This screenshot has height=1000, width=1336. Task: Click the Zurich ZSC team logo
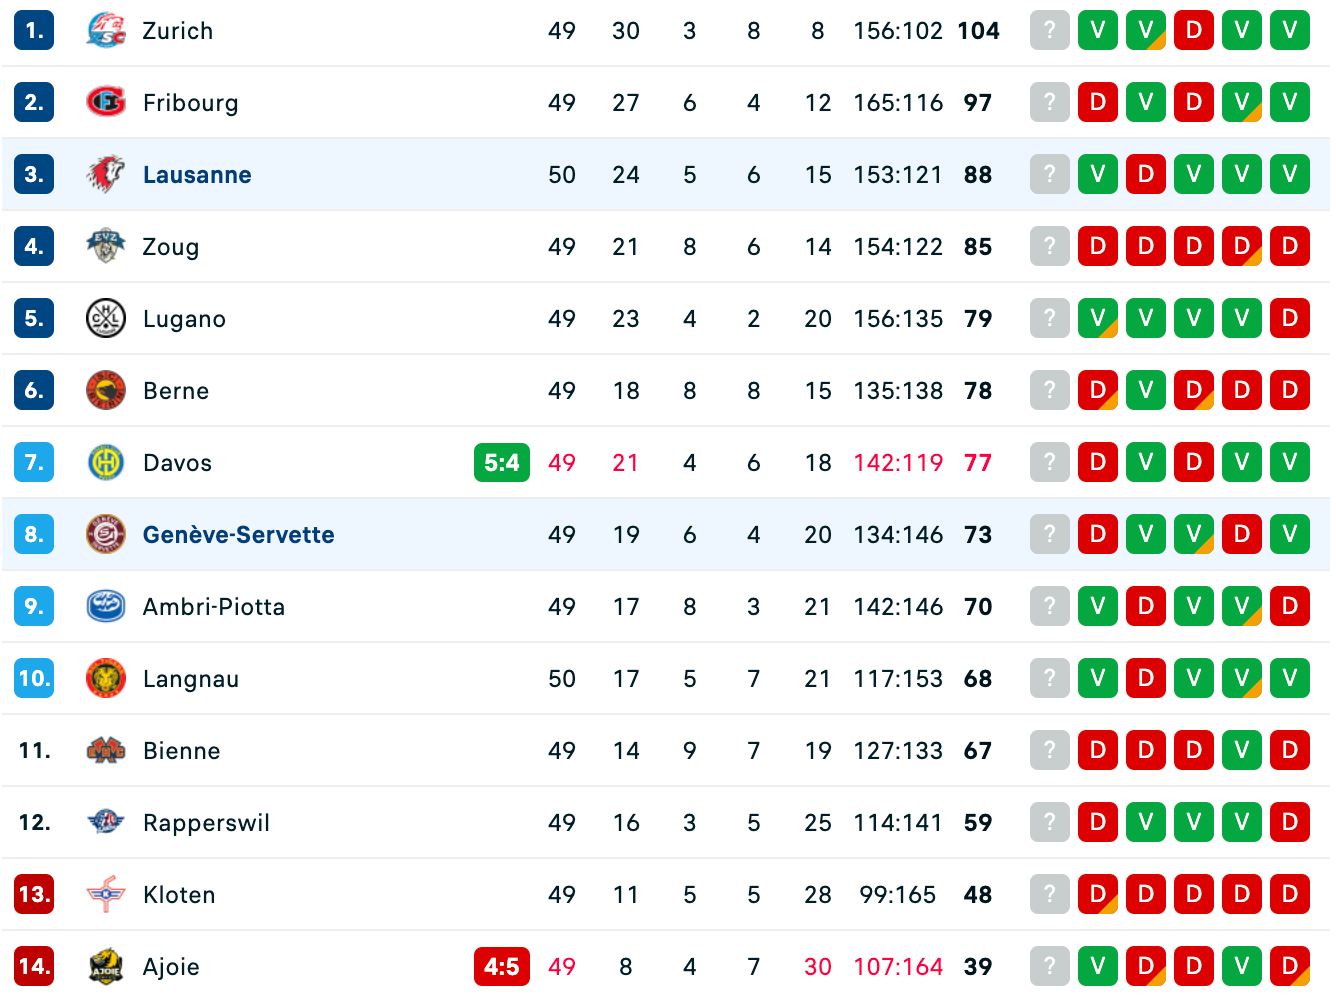pos(105,31)
